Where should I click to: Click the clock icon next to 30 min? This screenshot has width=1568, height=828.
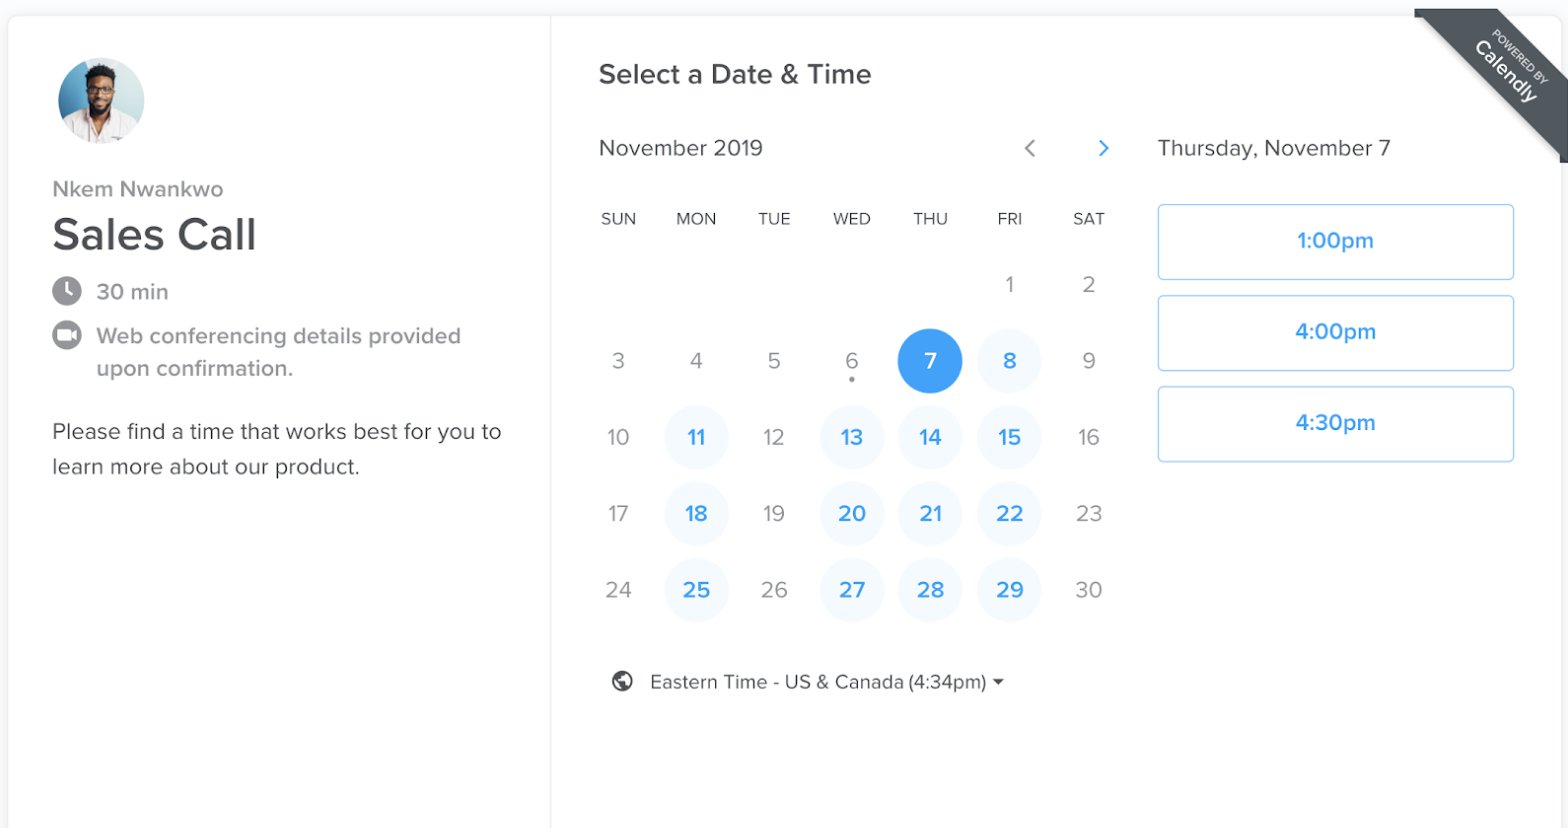point(67,291)
